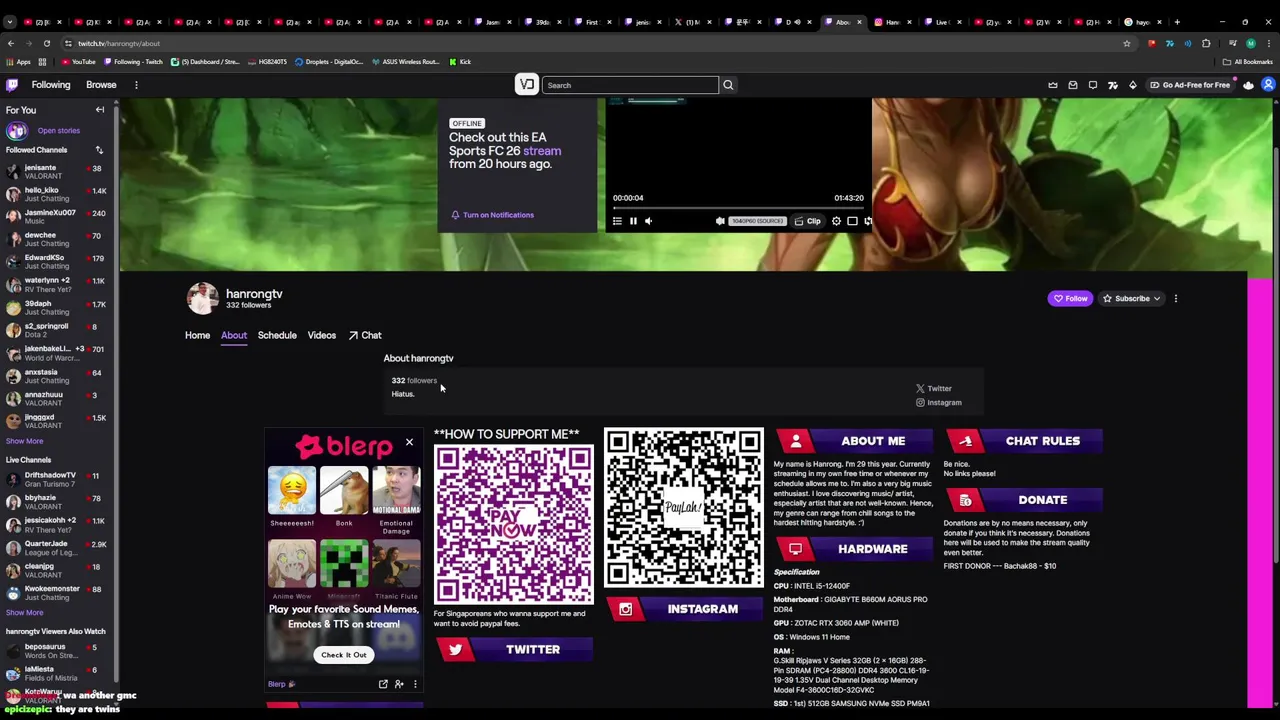1280x720 pixels.
Task: Open Twitch header more menu dots
Action: tap(136, 85)
